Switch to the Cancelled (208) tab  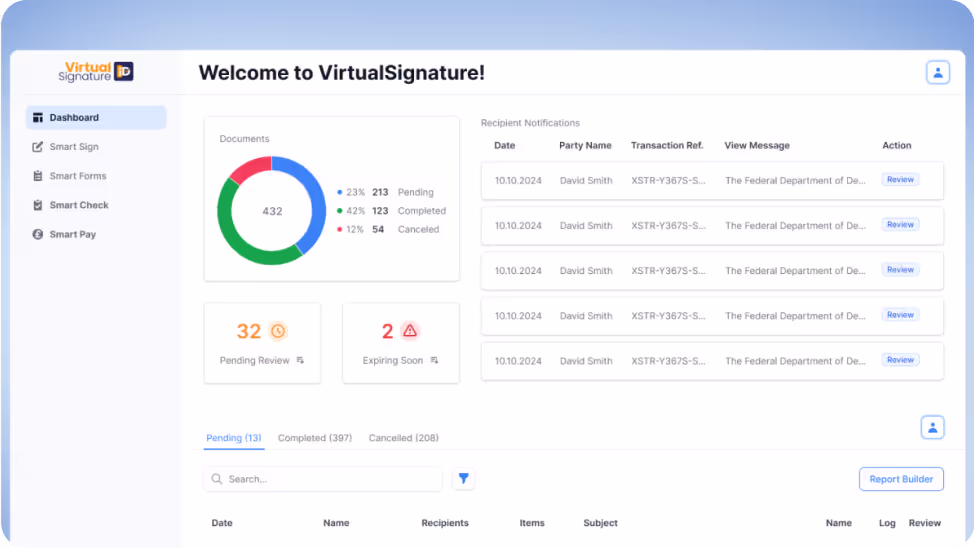[x=404, y=438]
